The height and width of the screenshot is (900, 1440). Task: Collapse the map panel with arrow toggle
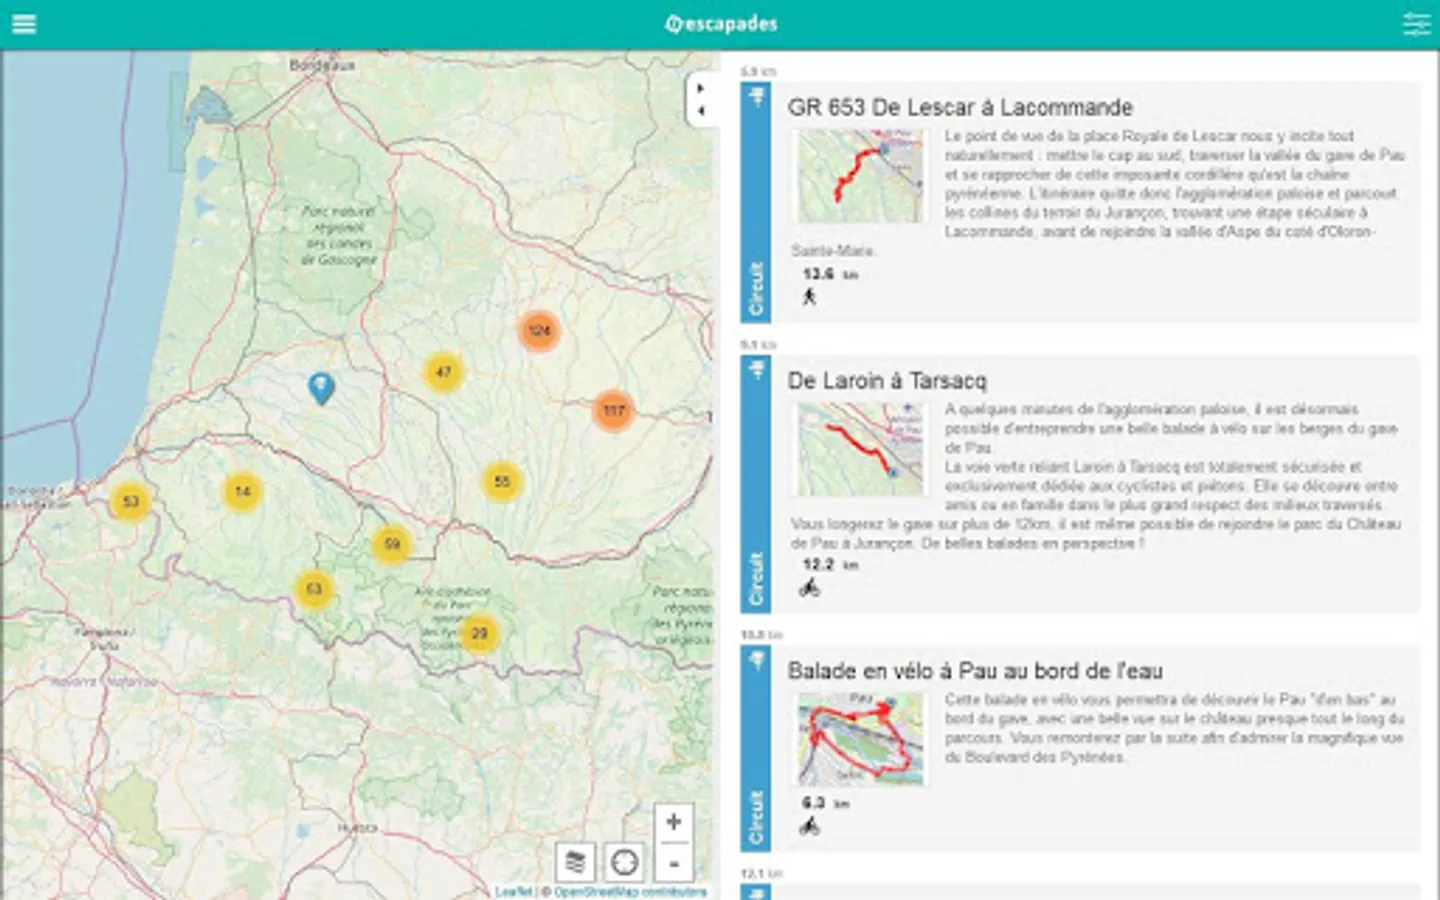pos(701,99)
